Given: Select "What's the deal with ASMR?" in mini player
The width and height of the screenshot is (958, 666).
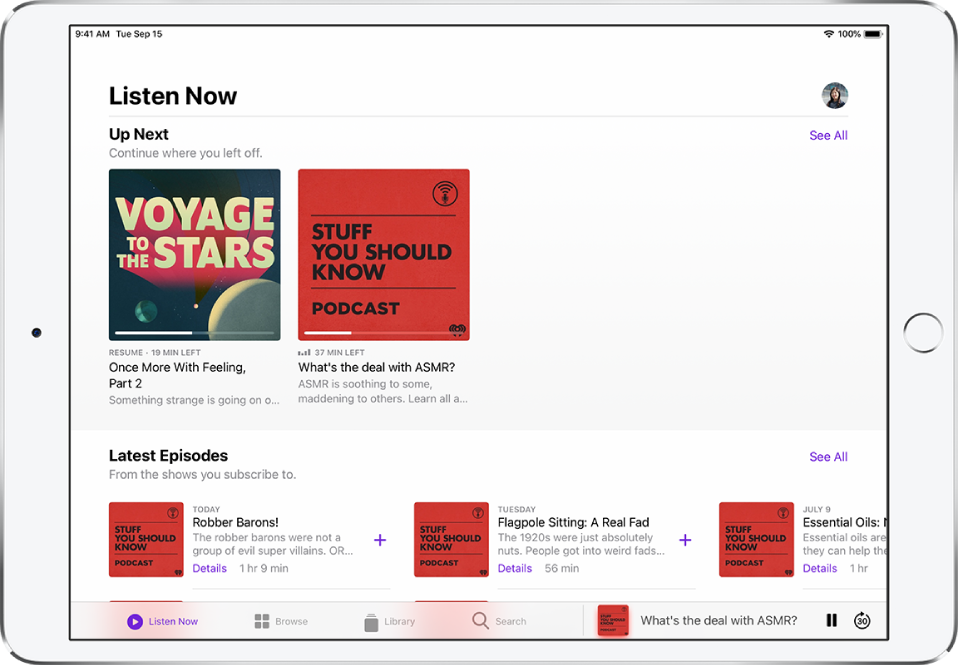Looking at the screenshot, I should (718, 620).
